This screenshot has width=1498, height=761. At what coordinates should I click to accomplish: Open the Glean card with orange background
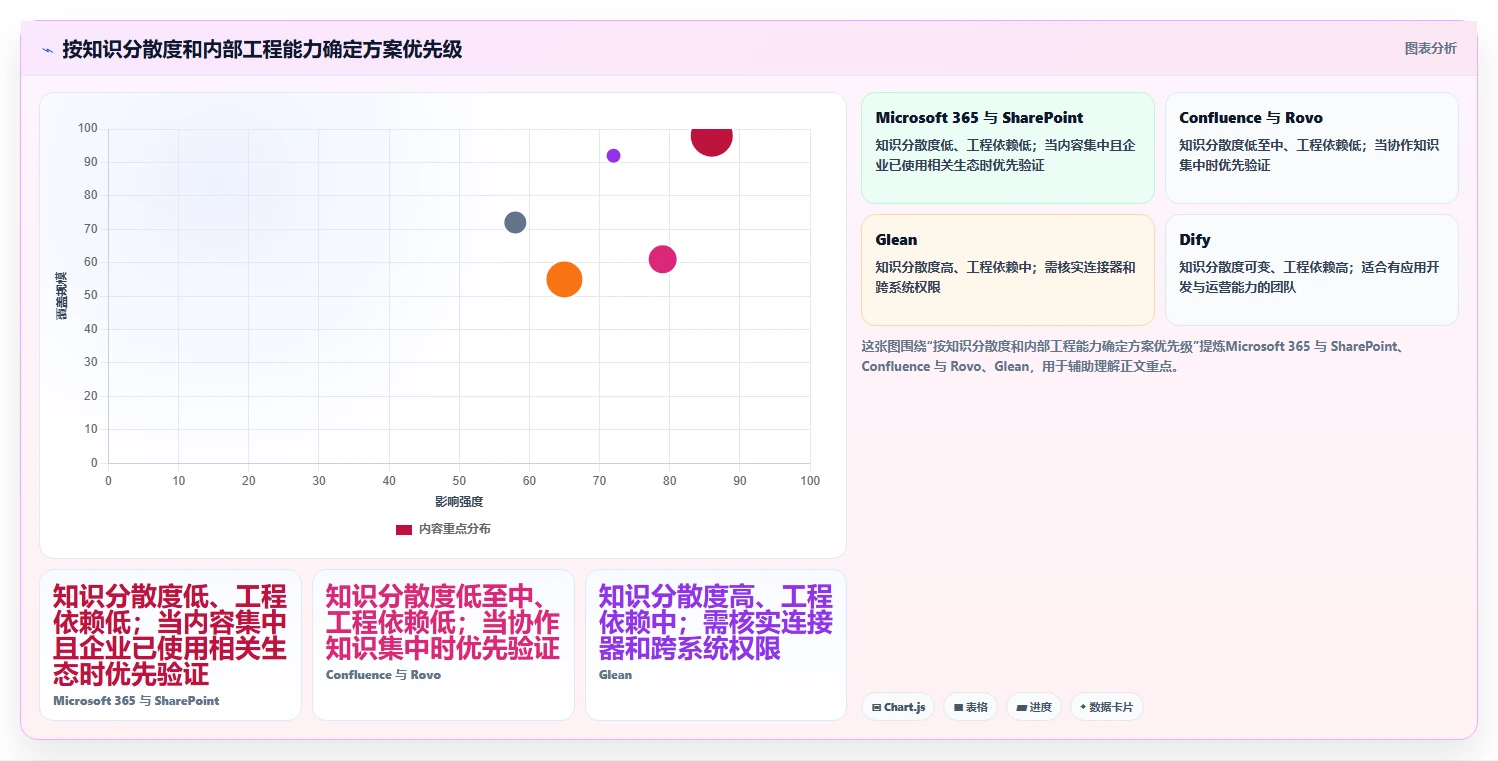pos(1007,270)
